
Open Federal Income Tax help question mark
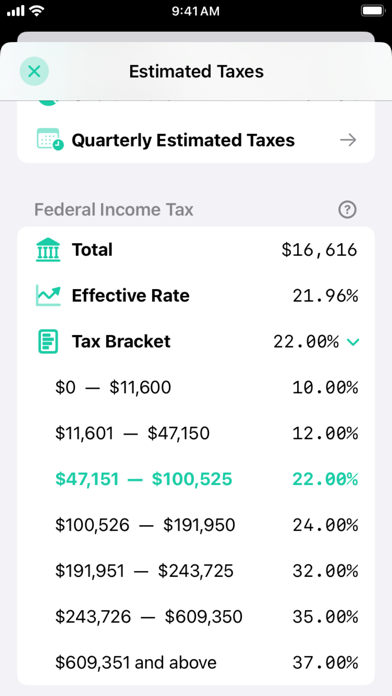click(347, 210)
